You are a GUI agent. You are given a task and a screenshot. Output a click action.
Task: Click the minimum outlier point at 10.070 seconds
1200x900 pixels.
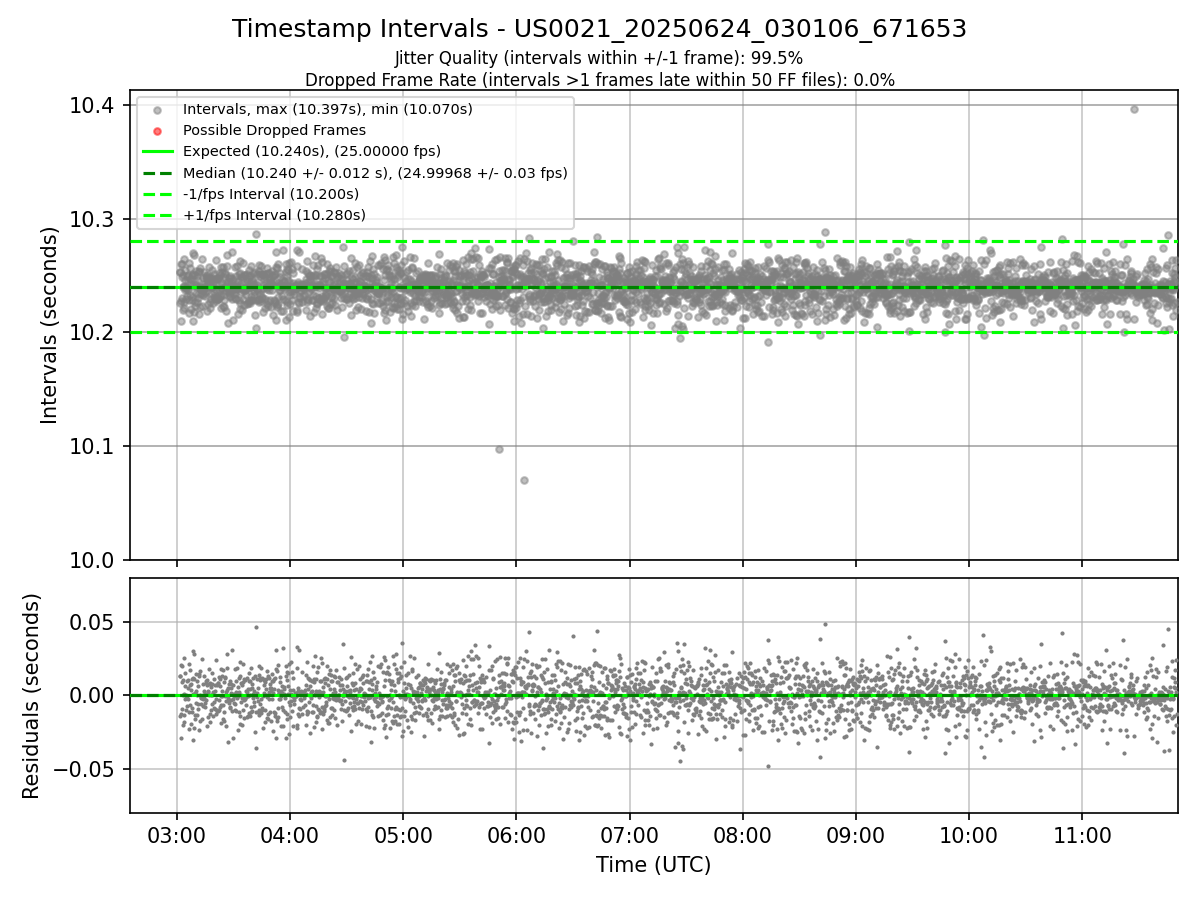click(524, 480)
